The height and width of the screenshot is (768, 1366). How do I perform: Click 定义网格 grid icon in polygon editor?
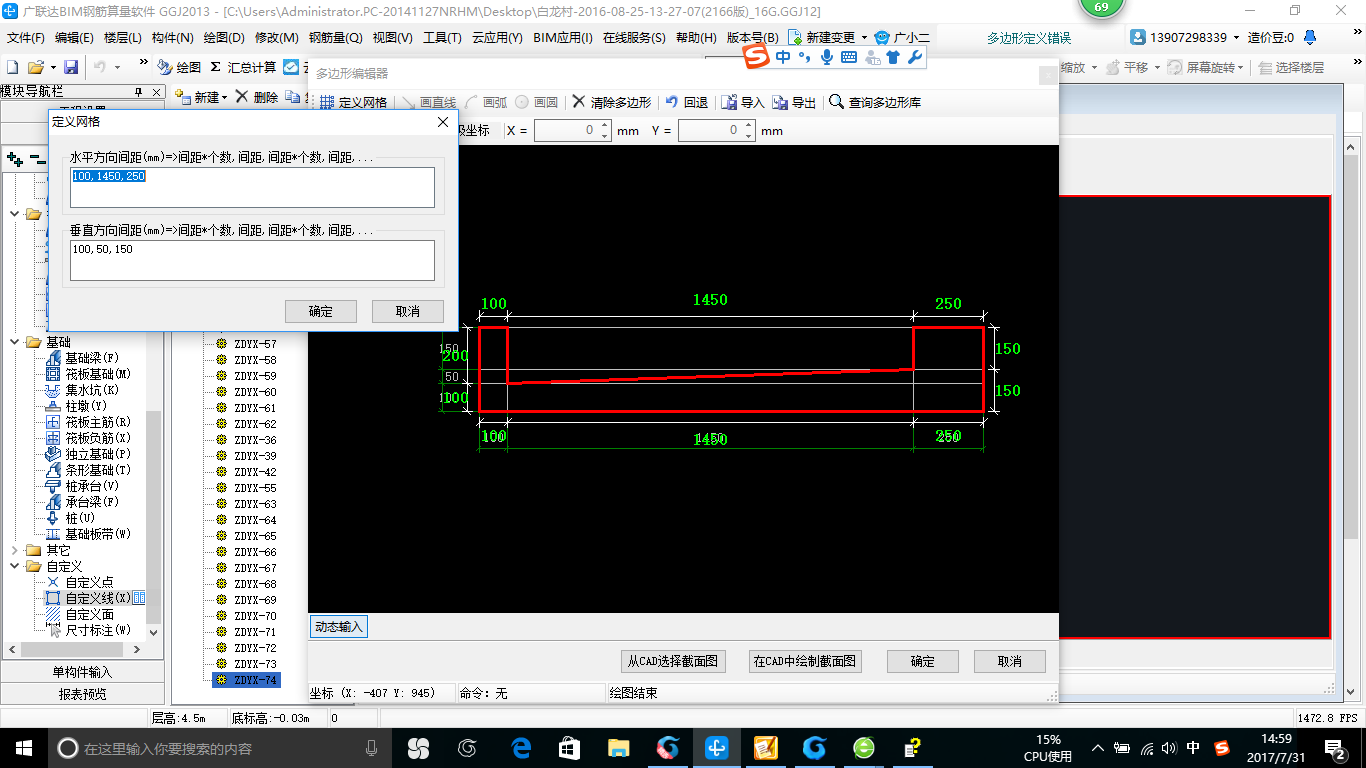click(x=353, y=102)
